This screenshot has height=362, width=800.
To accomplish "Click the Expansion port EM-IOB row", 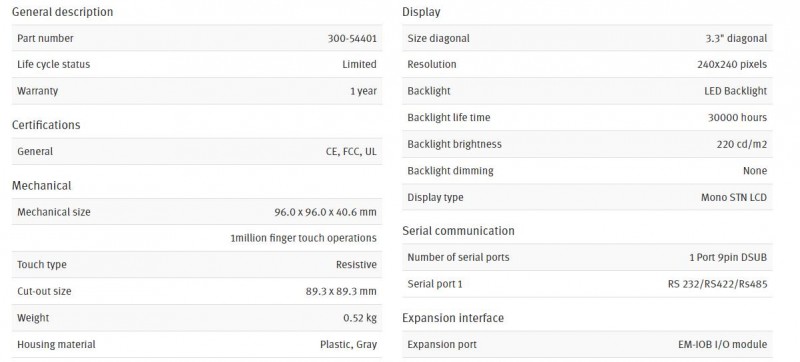I will click(x=587, y=344).
